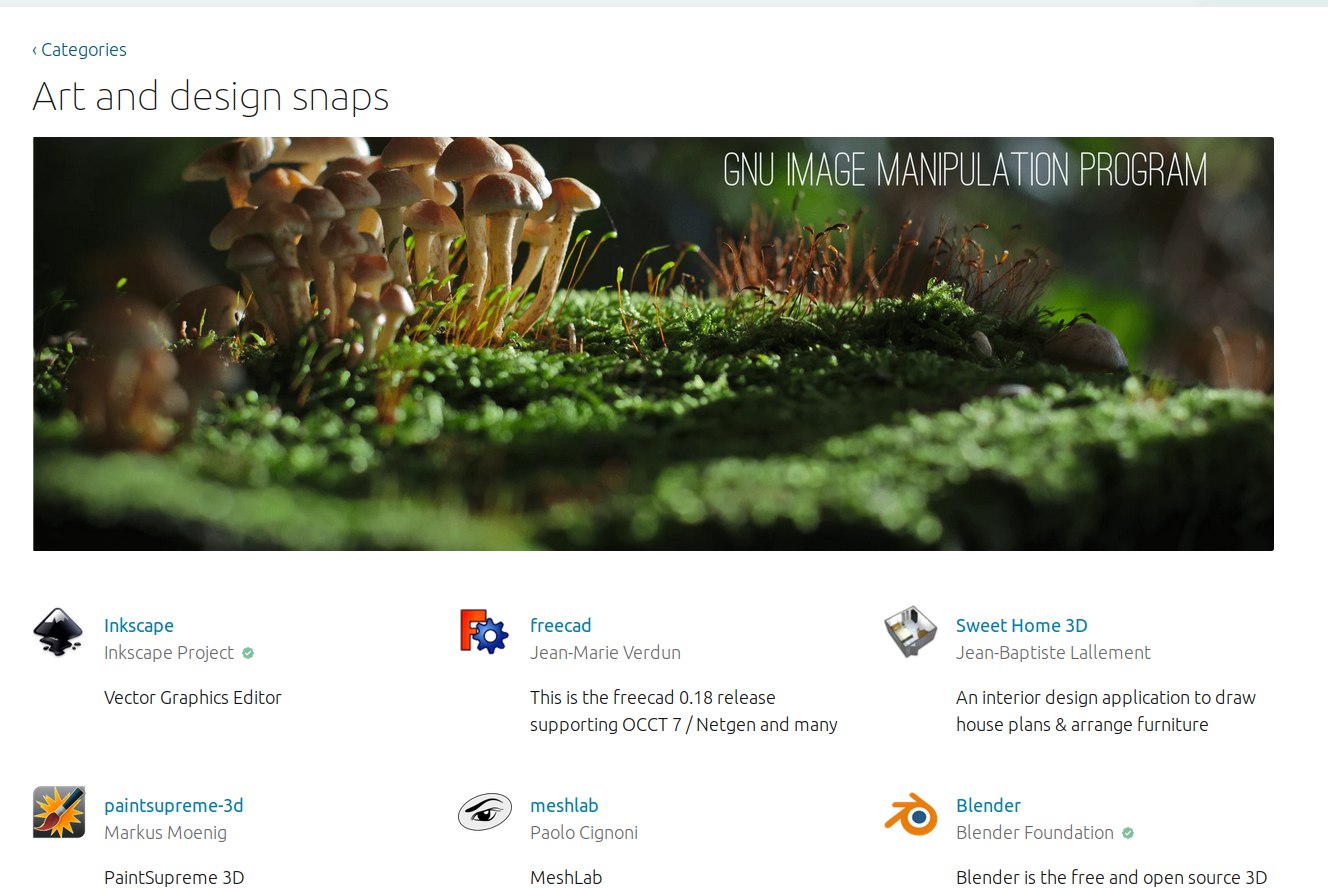Click the Markus Moenig publisher name
Screen dimensions: 1328x888
pos(165,832)
